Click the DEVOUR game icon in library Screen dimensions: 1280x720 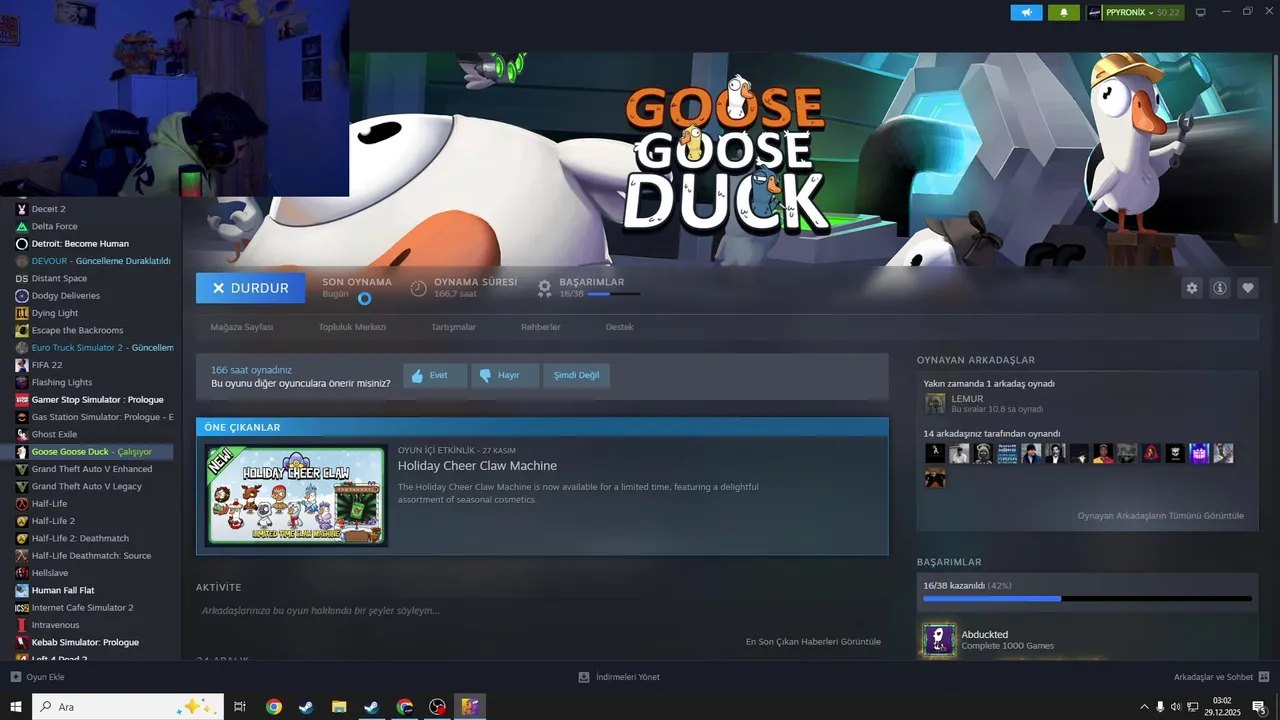pyautogui.click(x=22, y=261)
